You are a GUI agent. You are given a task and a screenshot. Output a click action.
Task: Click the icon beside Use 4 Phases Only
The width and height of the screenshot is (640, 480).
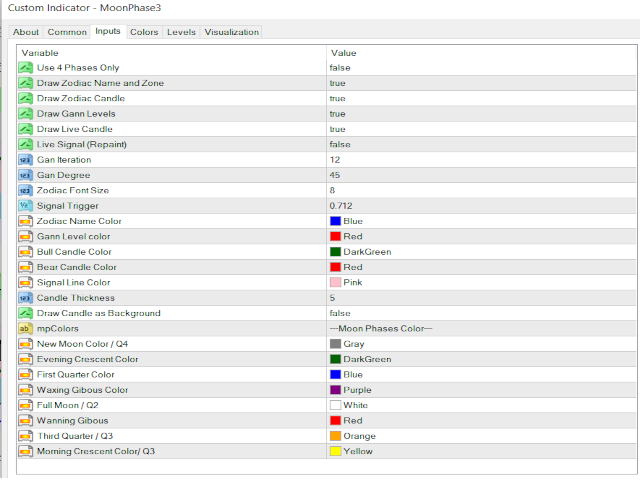click(x=25, y=68)
